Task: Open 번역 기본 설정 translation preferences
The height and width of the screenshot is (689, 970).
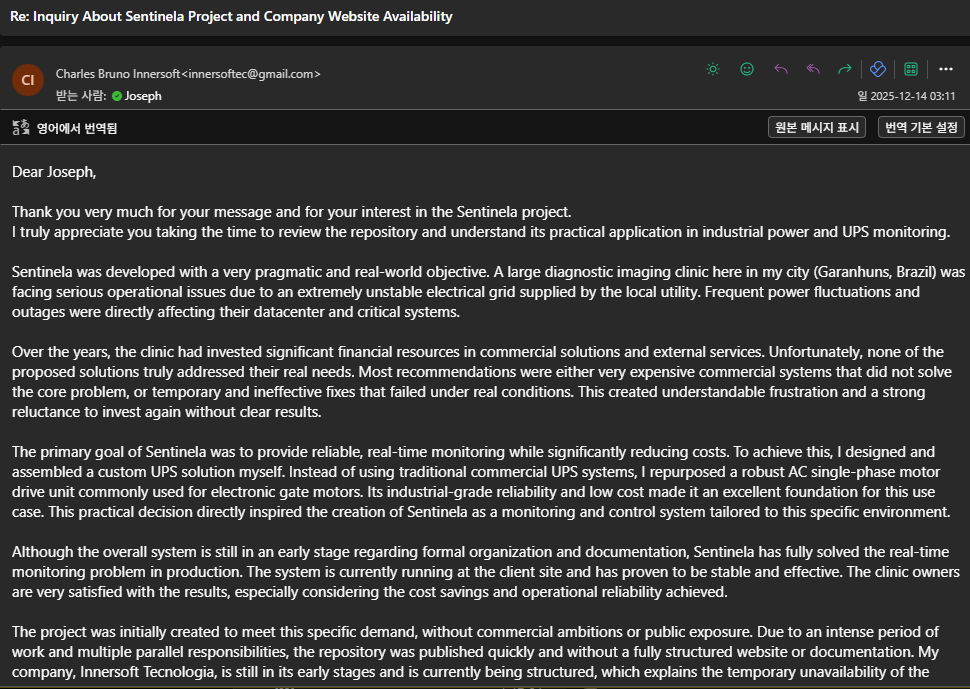Action: (921, 127)
